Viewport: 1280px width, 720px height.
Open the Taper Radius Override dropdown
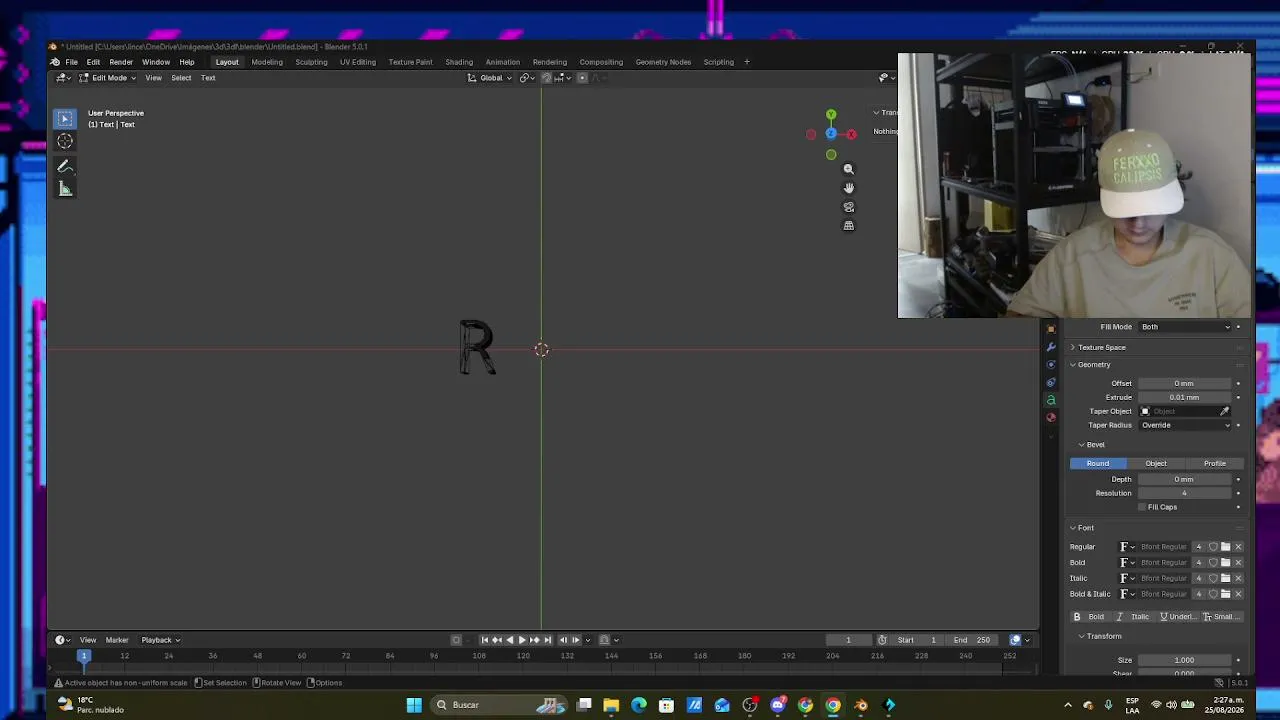pos(1186,425)
